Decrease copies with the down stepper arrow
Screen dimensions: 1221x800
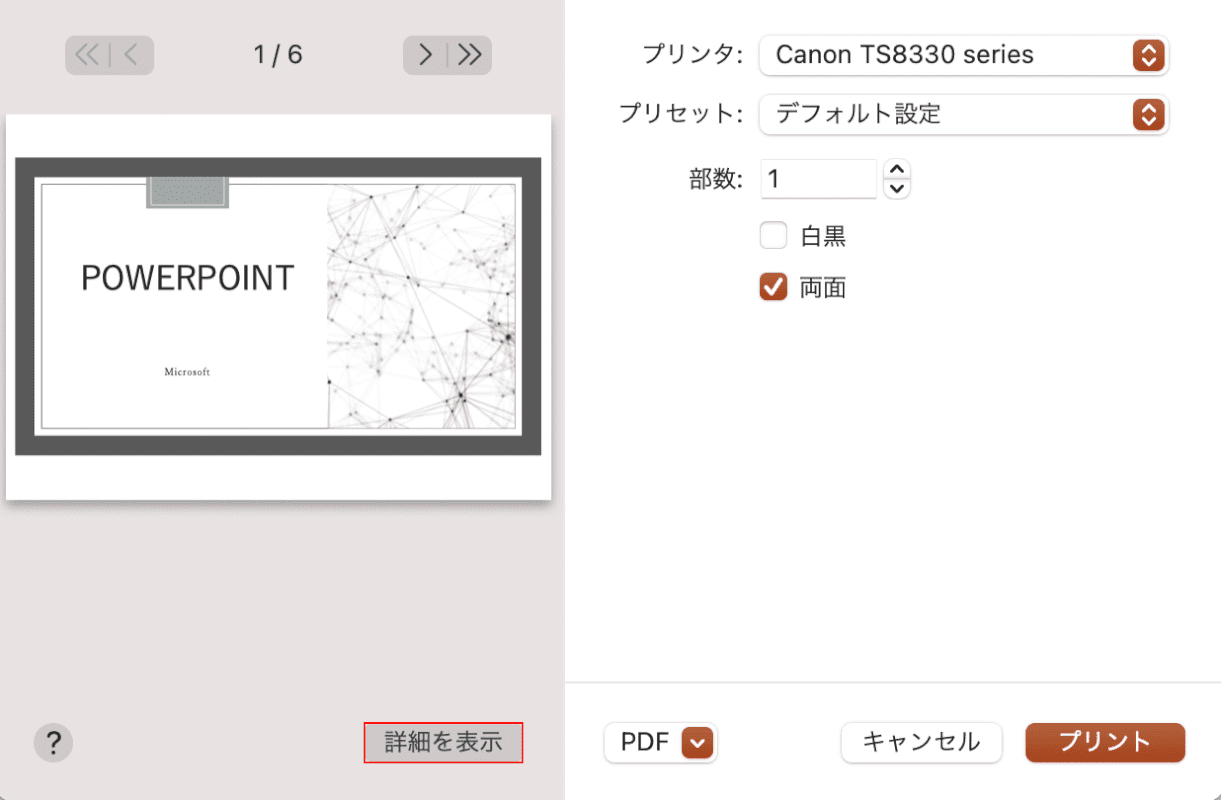click(898, 189)
